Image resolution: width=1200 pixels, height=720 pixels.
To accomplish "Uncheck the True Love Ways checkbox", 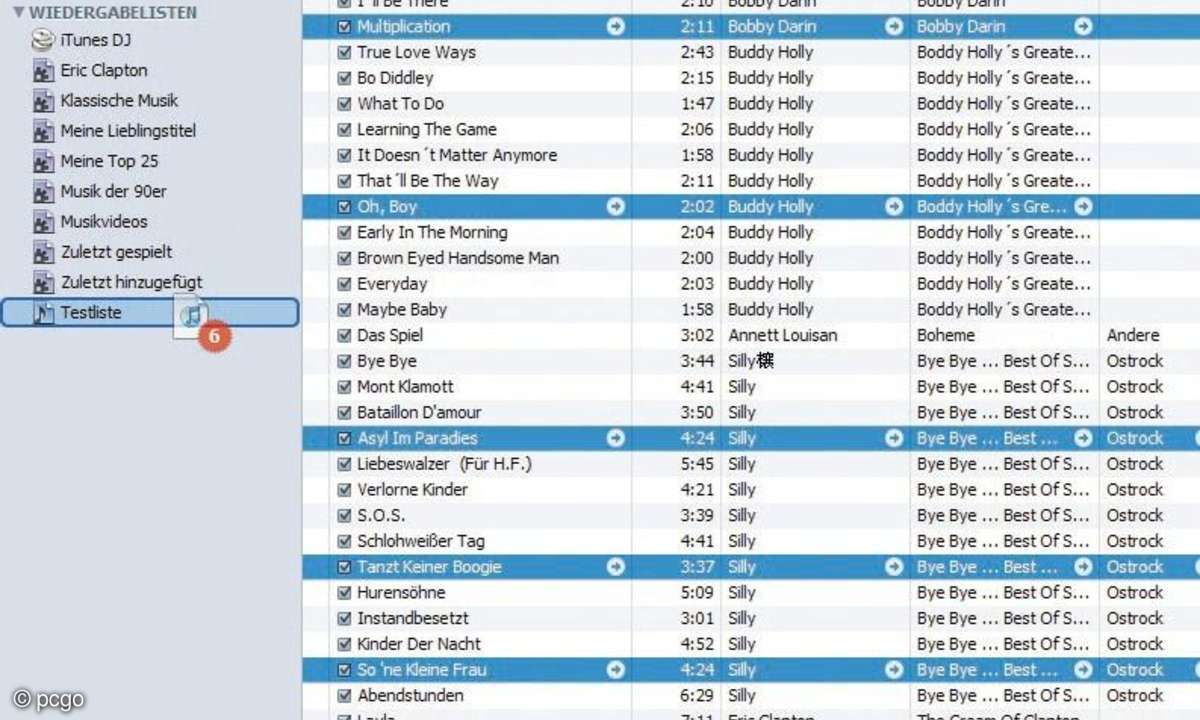I will (x=344, y=52).
